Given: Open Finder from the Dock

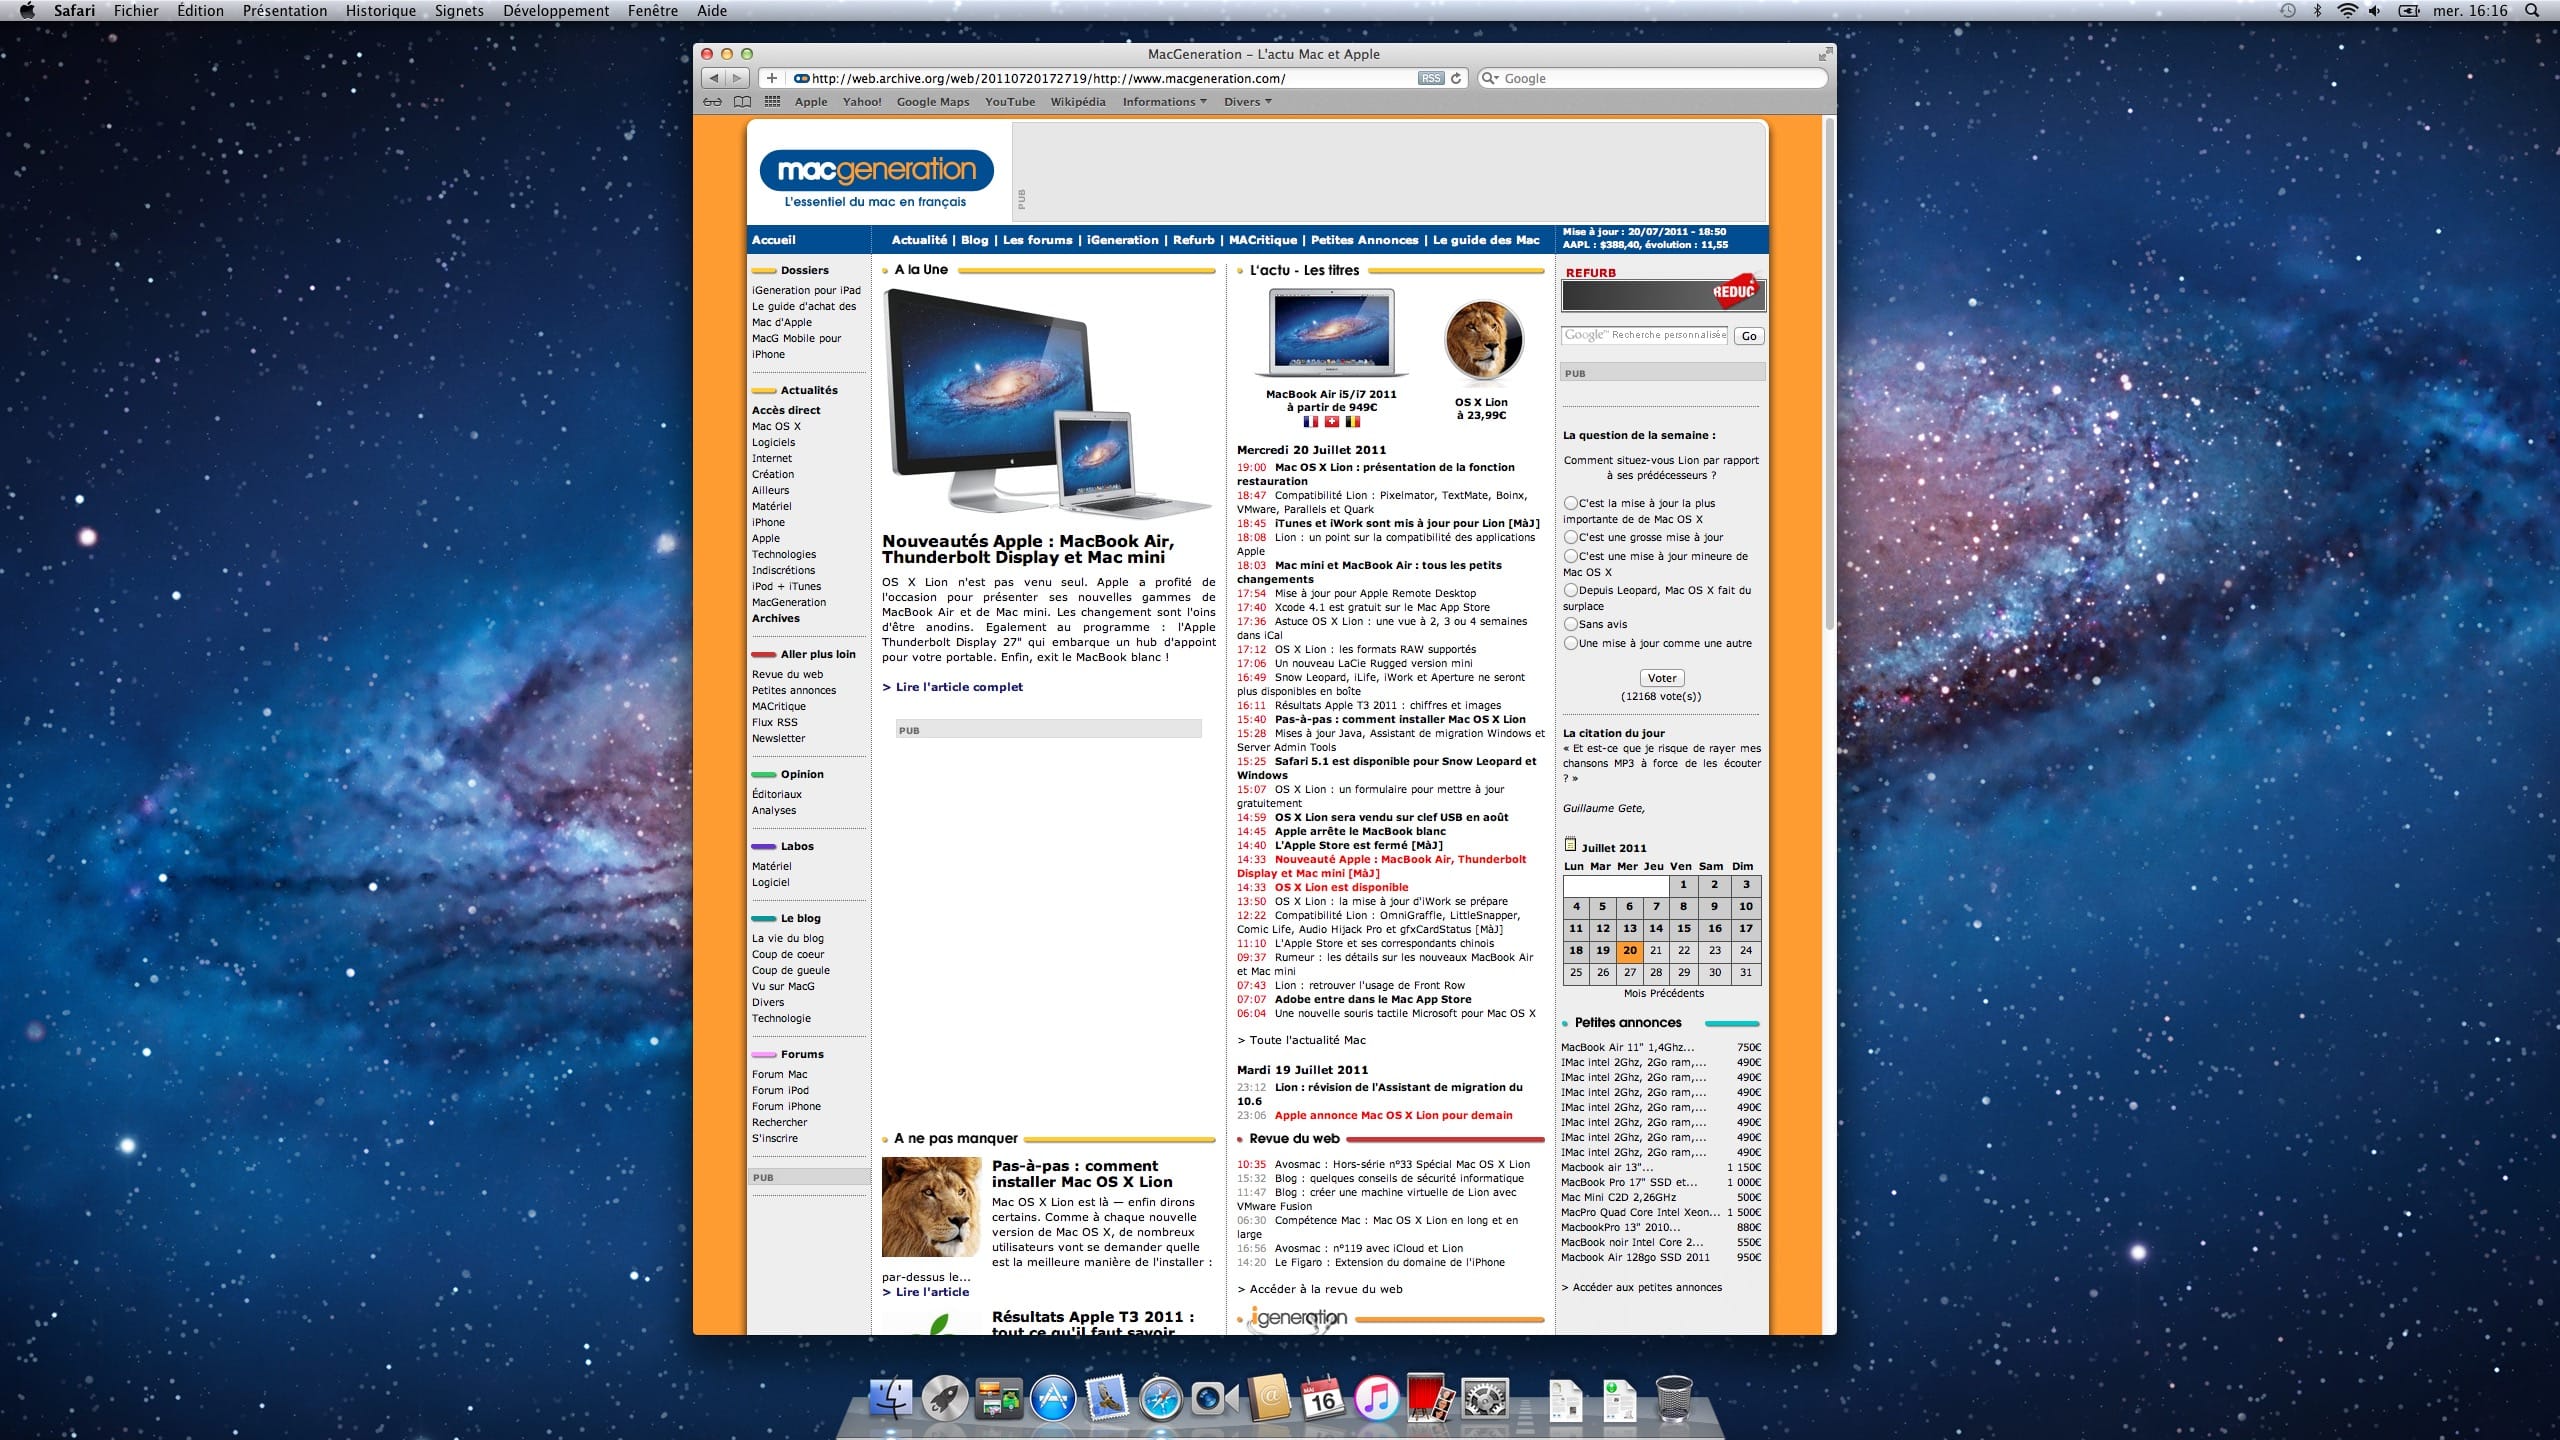Looking at the screenshot, I should pos(890,1399).
